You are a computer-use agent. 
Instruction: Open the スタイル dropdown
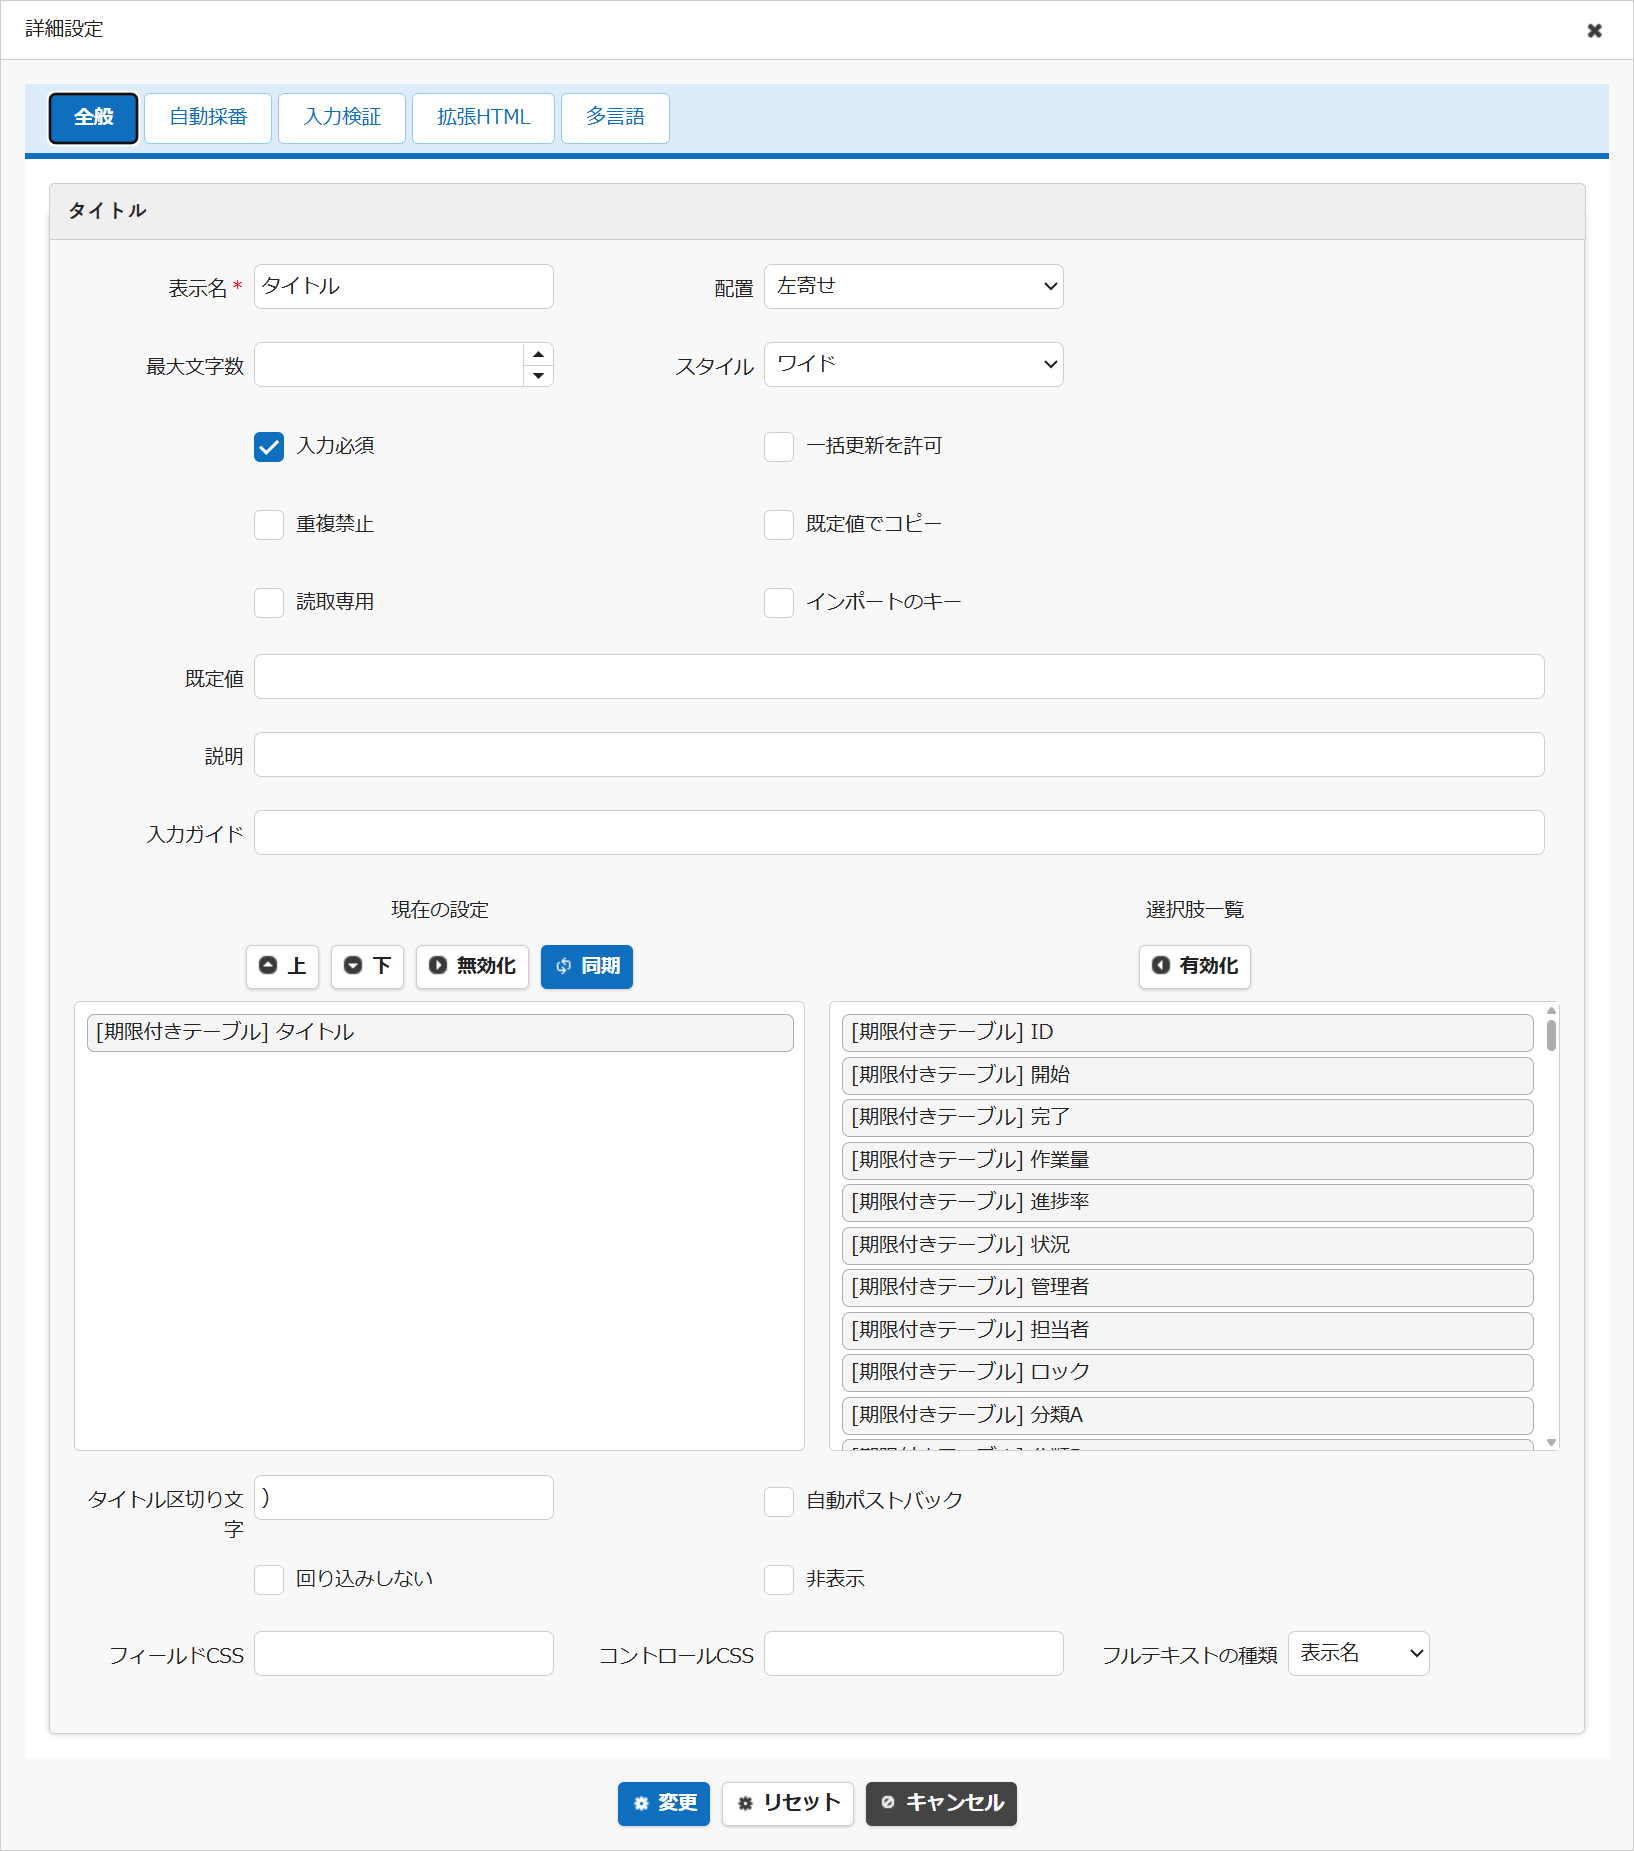pos(914,364)
